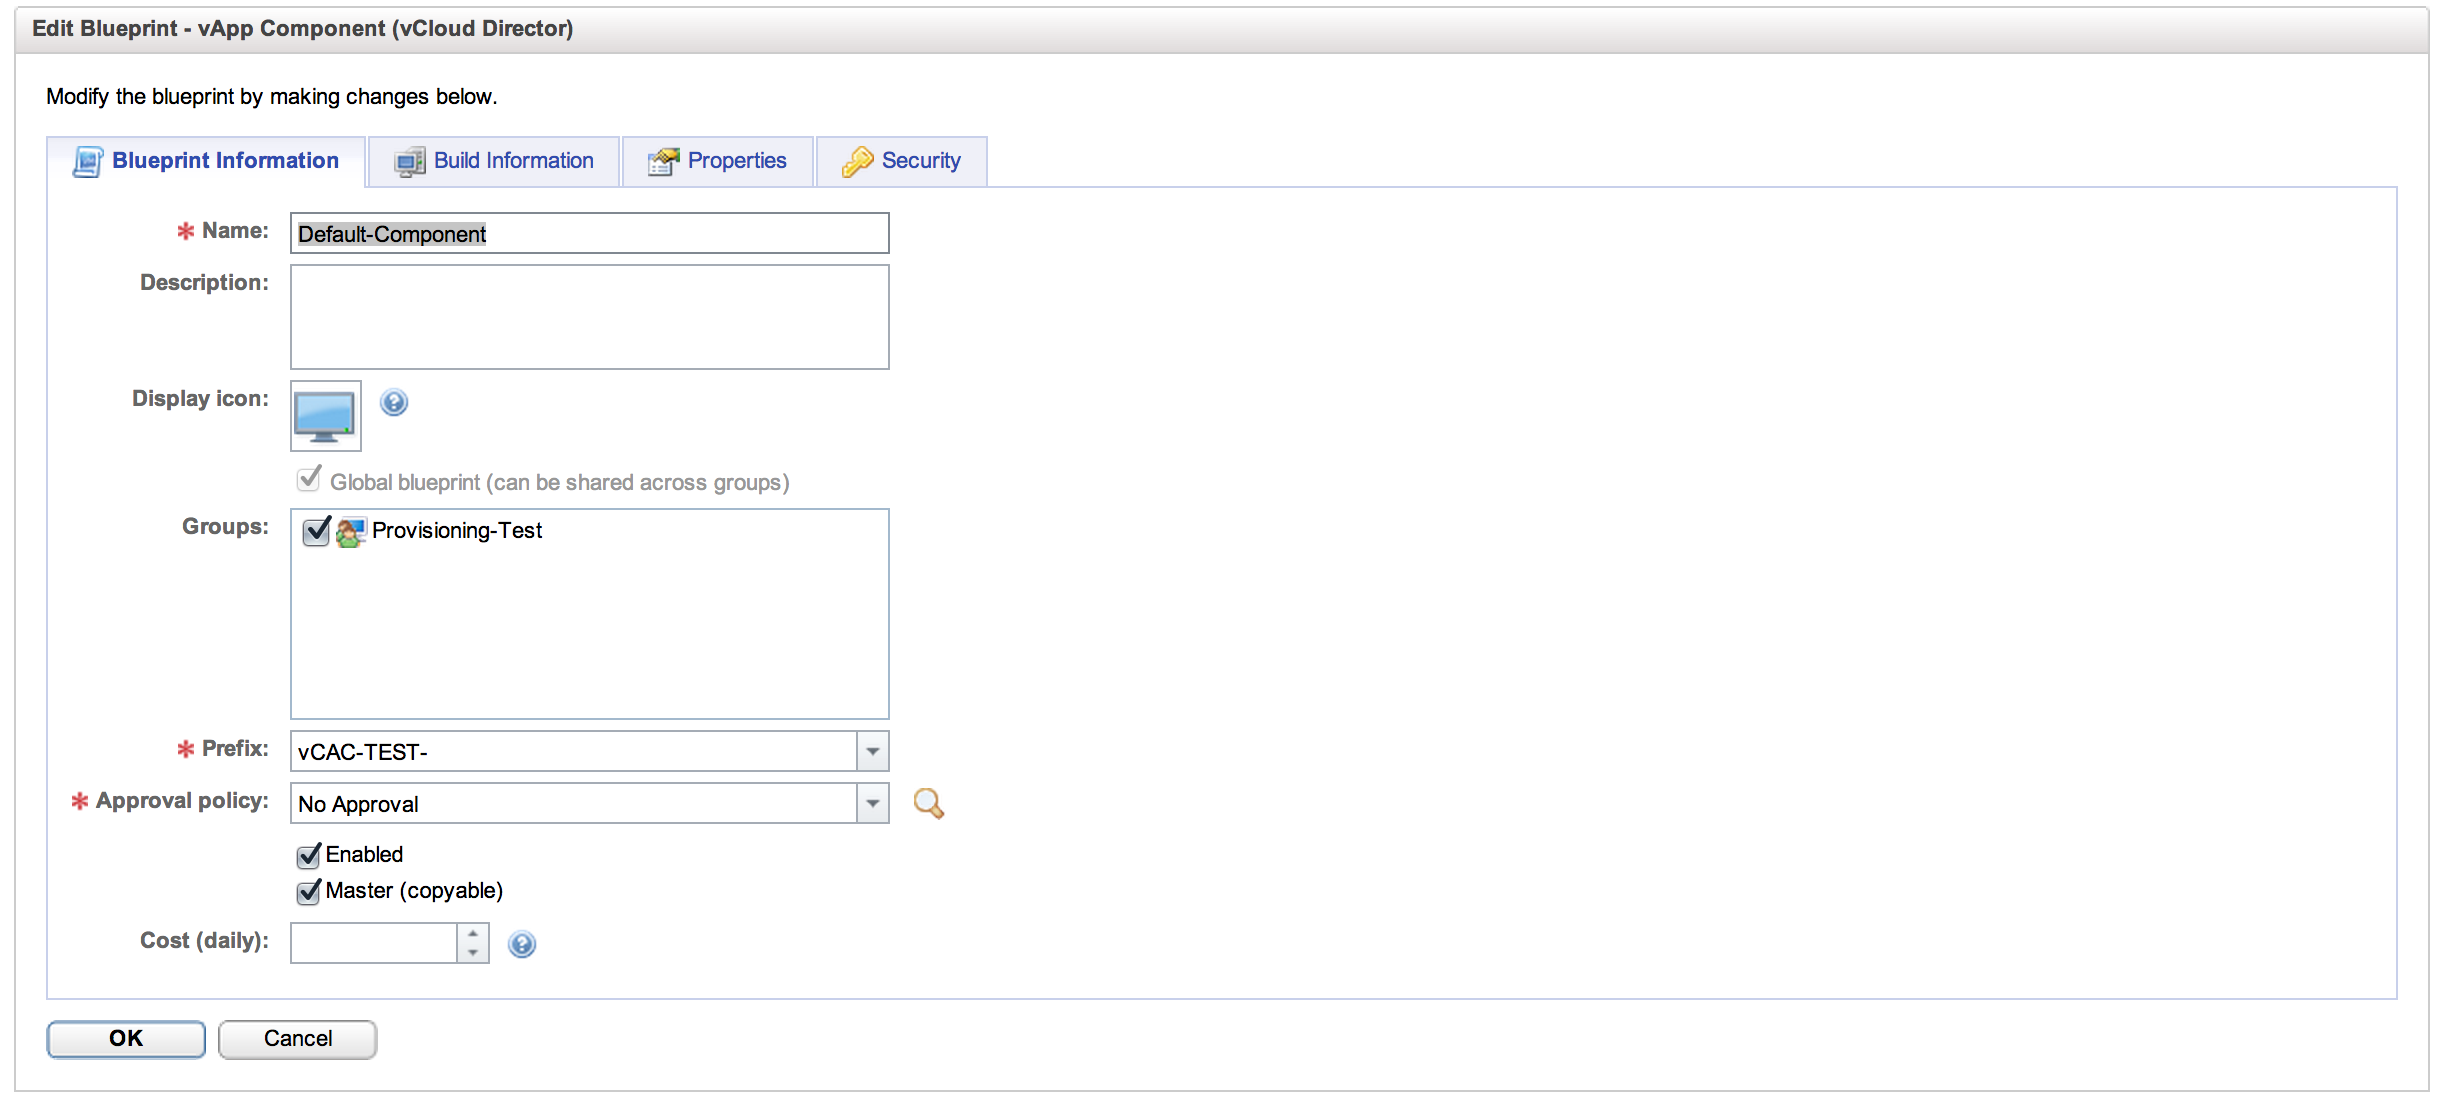Click the monitor display icon thumbnail
Image resolution: width=2444 pixels, height=1102 pixels.
(325, 416)
